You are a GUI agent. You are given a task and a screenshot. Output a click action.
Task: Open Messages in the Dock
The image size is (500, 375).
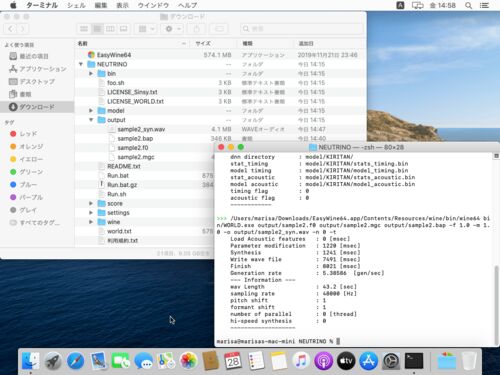(143, 361)
